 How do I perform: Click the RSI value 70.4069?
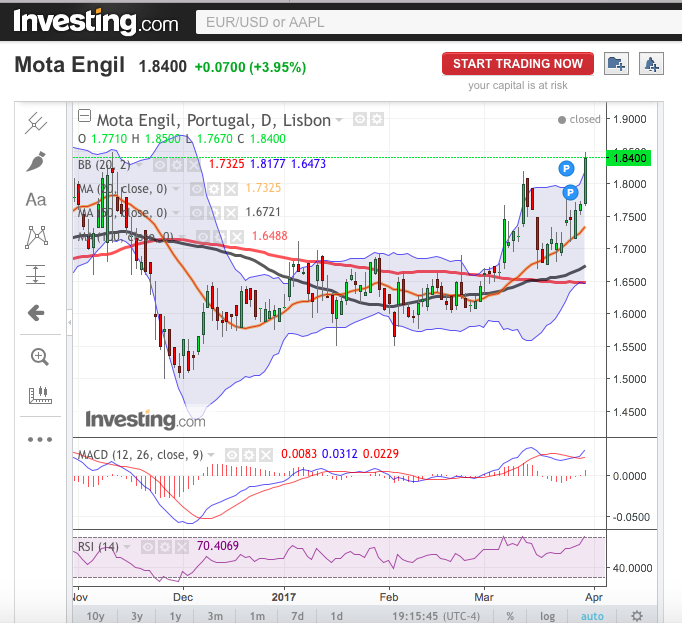click(217, 546)
